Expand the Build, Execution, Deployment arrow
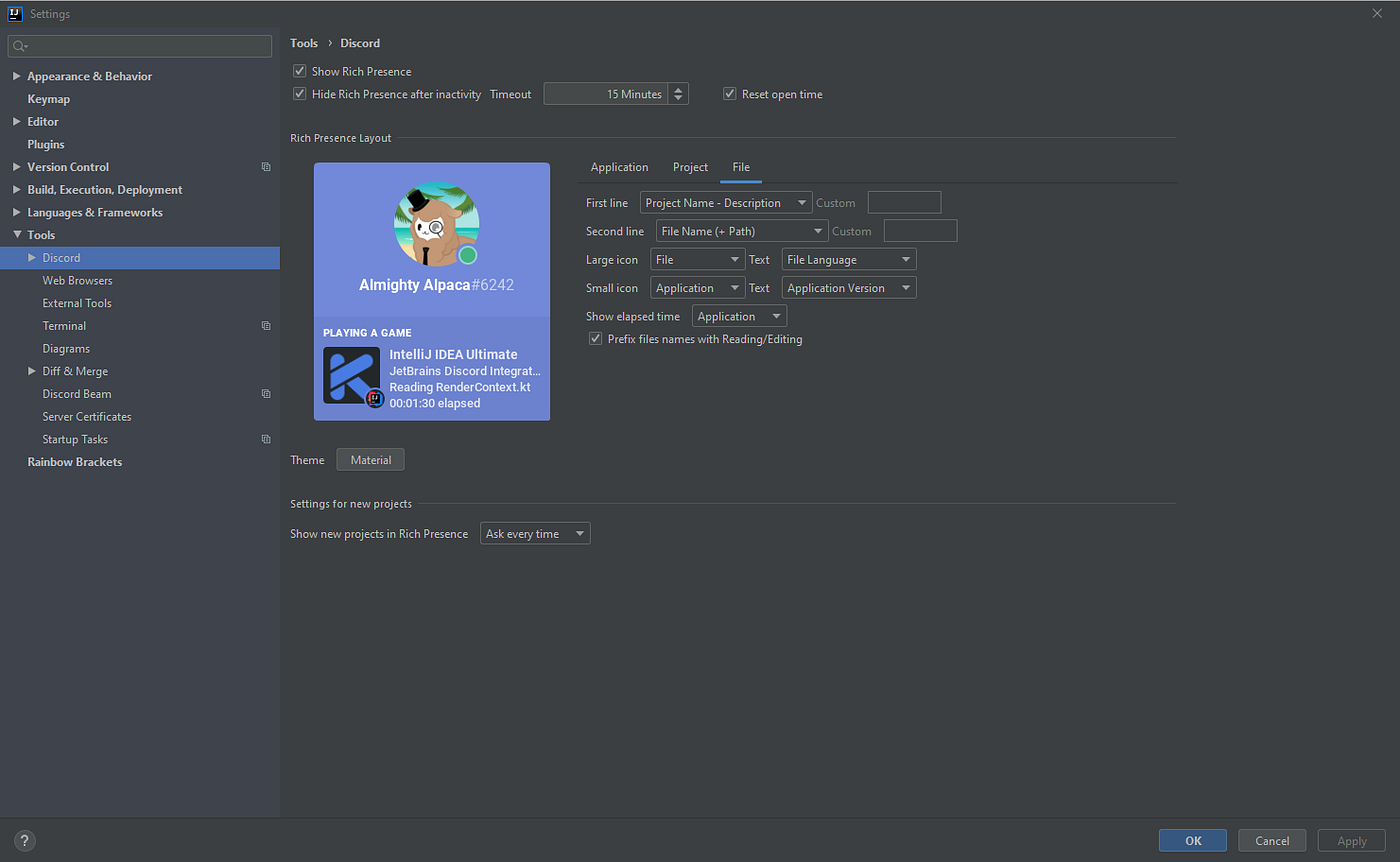The height and width of the screenshot is (862, 1400). [x=16, y=190]
